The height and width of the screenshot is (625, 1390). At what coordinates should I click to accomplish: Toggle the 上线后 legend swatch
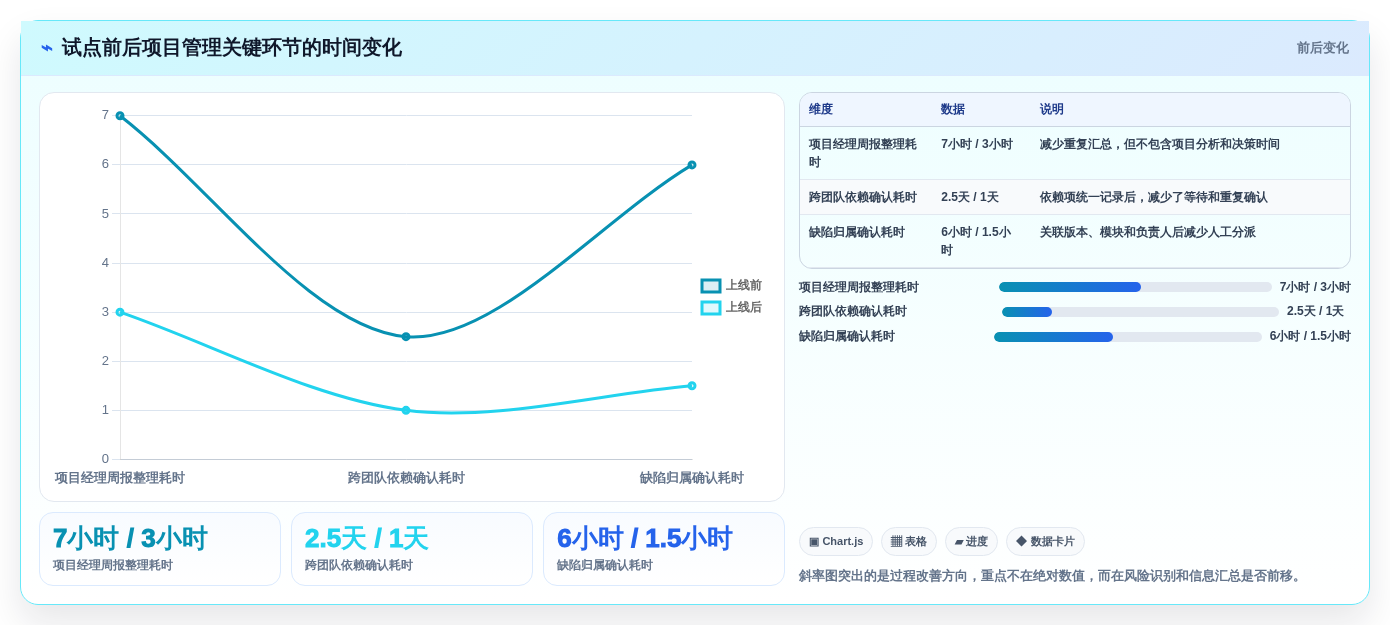pos(711,308)
